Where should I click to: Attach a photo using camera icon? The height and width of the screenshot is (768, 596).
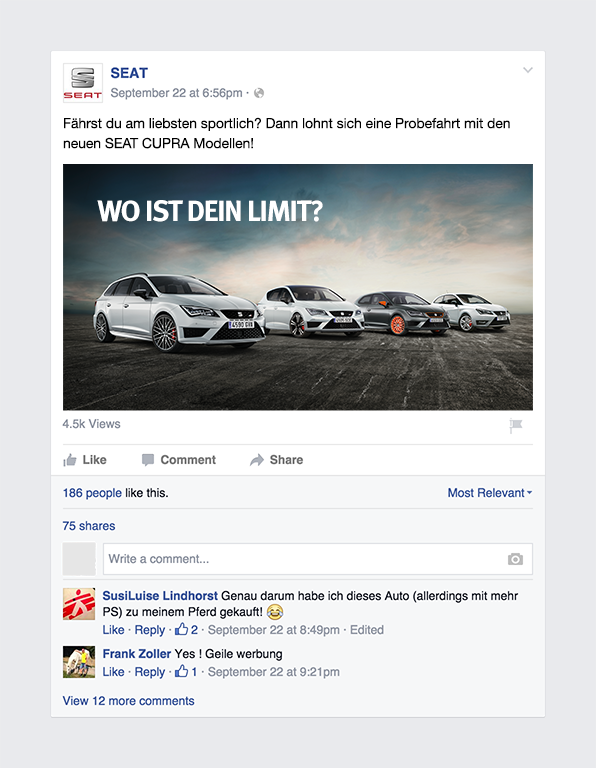point(515,559)
